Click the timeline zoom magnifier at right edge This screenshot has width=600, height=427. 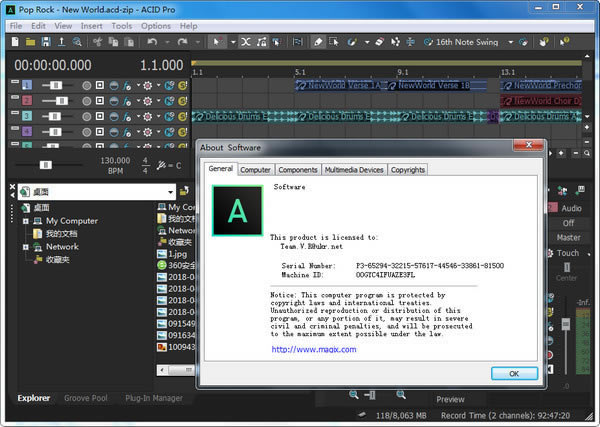click(587, 153)
